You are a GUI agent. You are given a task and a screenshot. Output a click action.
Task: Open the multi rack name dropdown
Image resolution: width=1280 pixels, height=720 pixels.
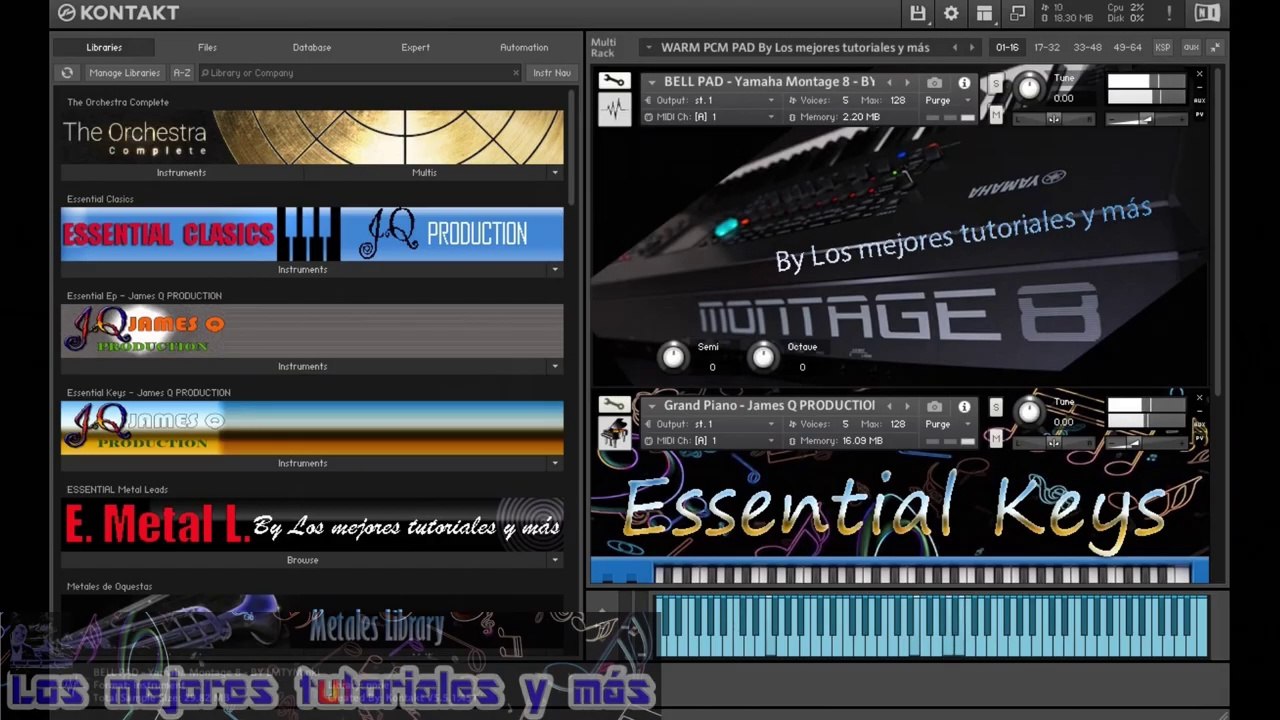click(648, 47)
